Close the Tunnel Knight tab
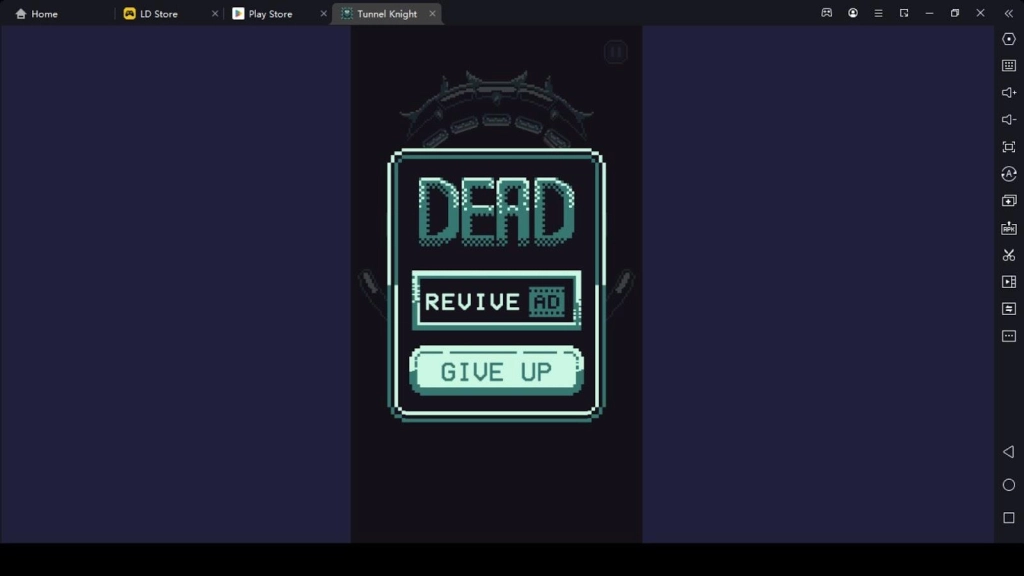This screenshot has width=1024, height=576. 432,14
